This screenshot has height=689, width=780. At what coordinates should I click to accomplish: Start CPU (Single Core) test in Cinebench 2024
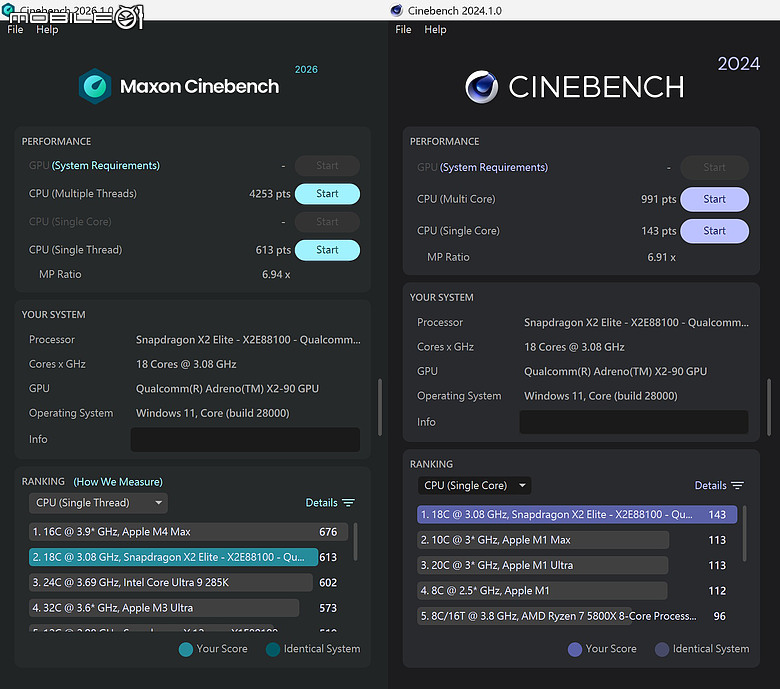714,231
